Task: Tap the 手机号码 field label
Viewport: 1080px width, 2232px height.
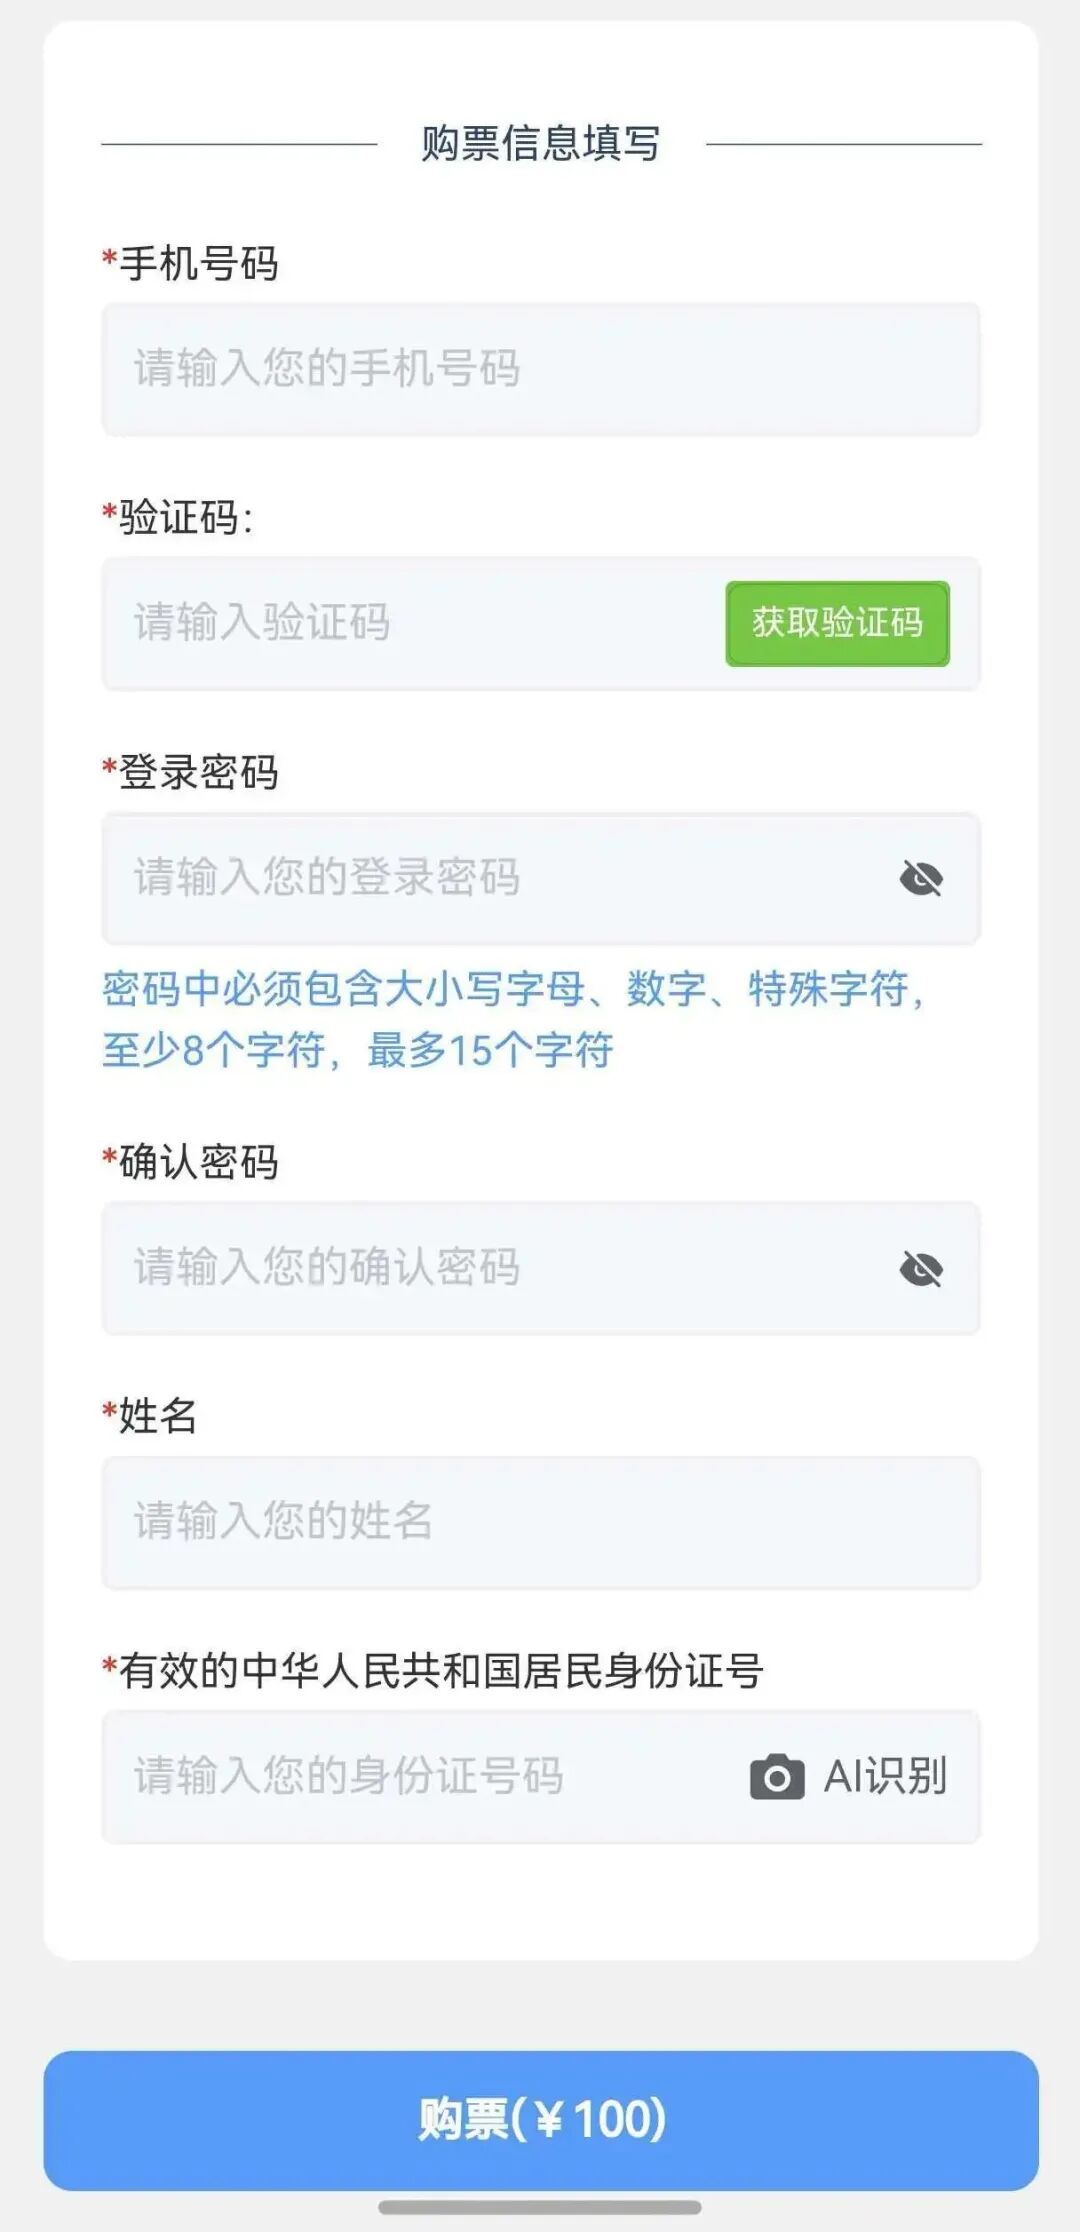Action: (x=198, y=264)
